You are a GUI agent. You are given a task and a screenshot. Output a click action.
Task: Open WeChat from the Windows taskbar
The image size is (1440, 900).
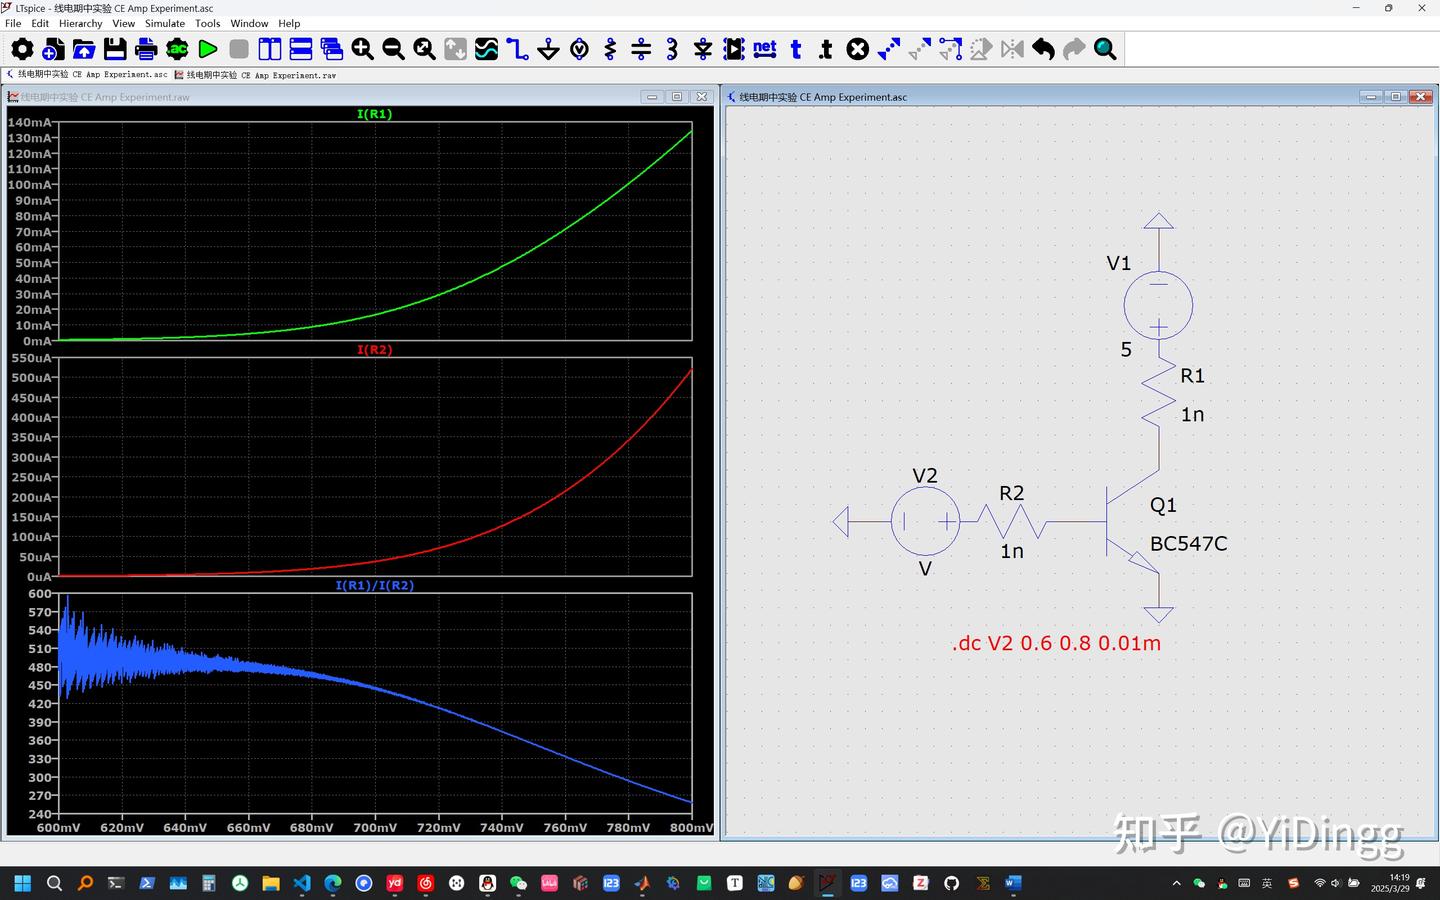(x=518, y=883)
